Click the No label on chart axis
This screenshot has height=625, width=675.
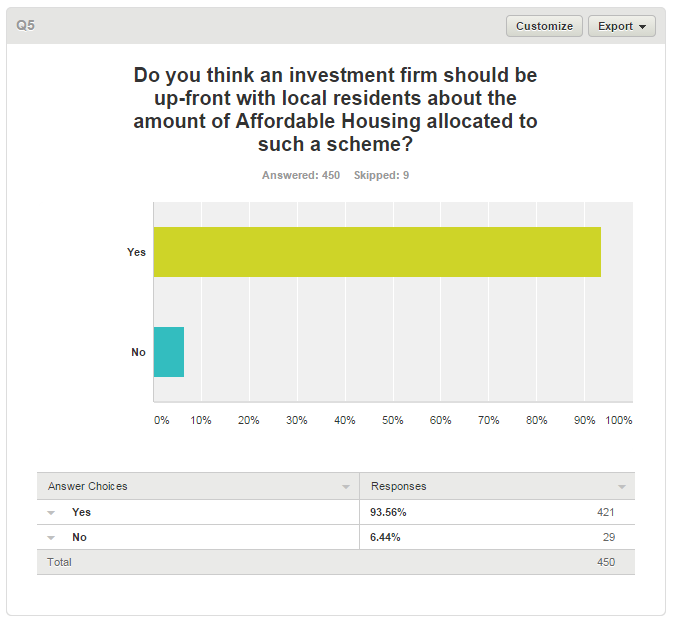(138, 352)
